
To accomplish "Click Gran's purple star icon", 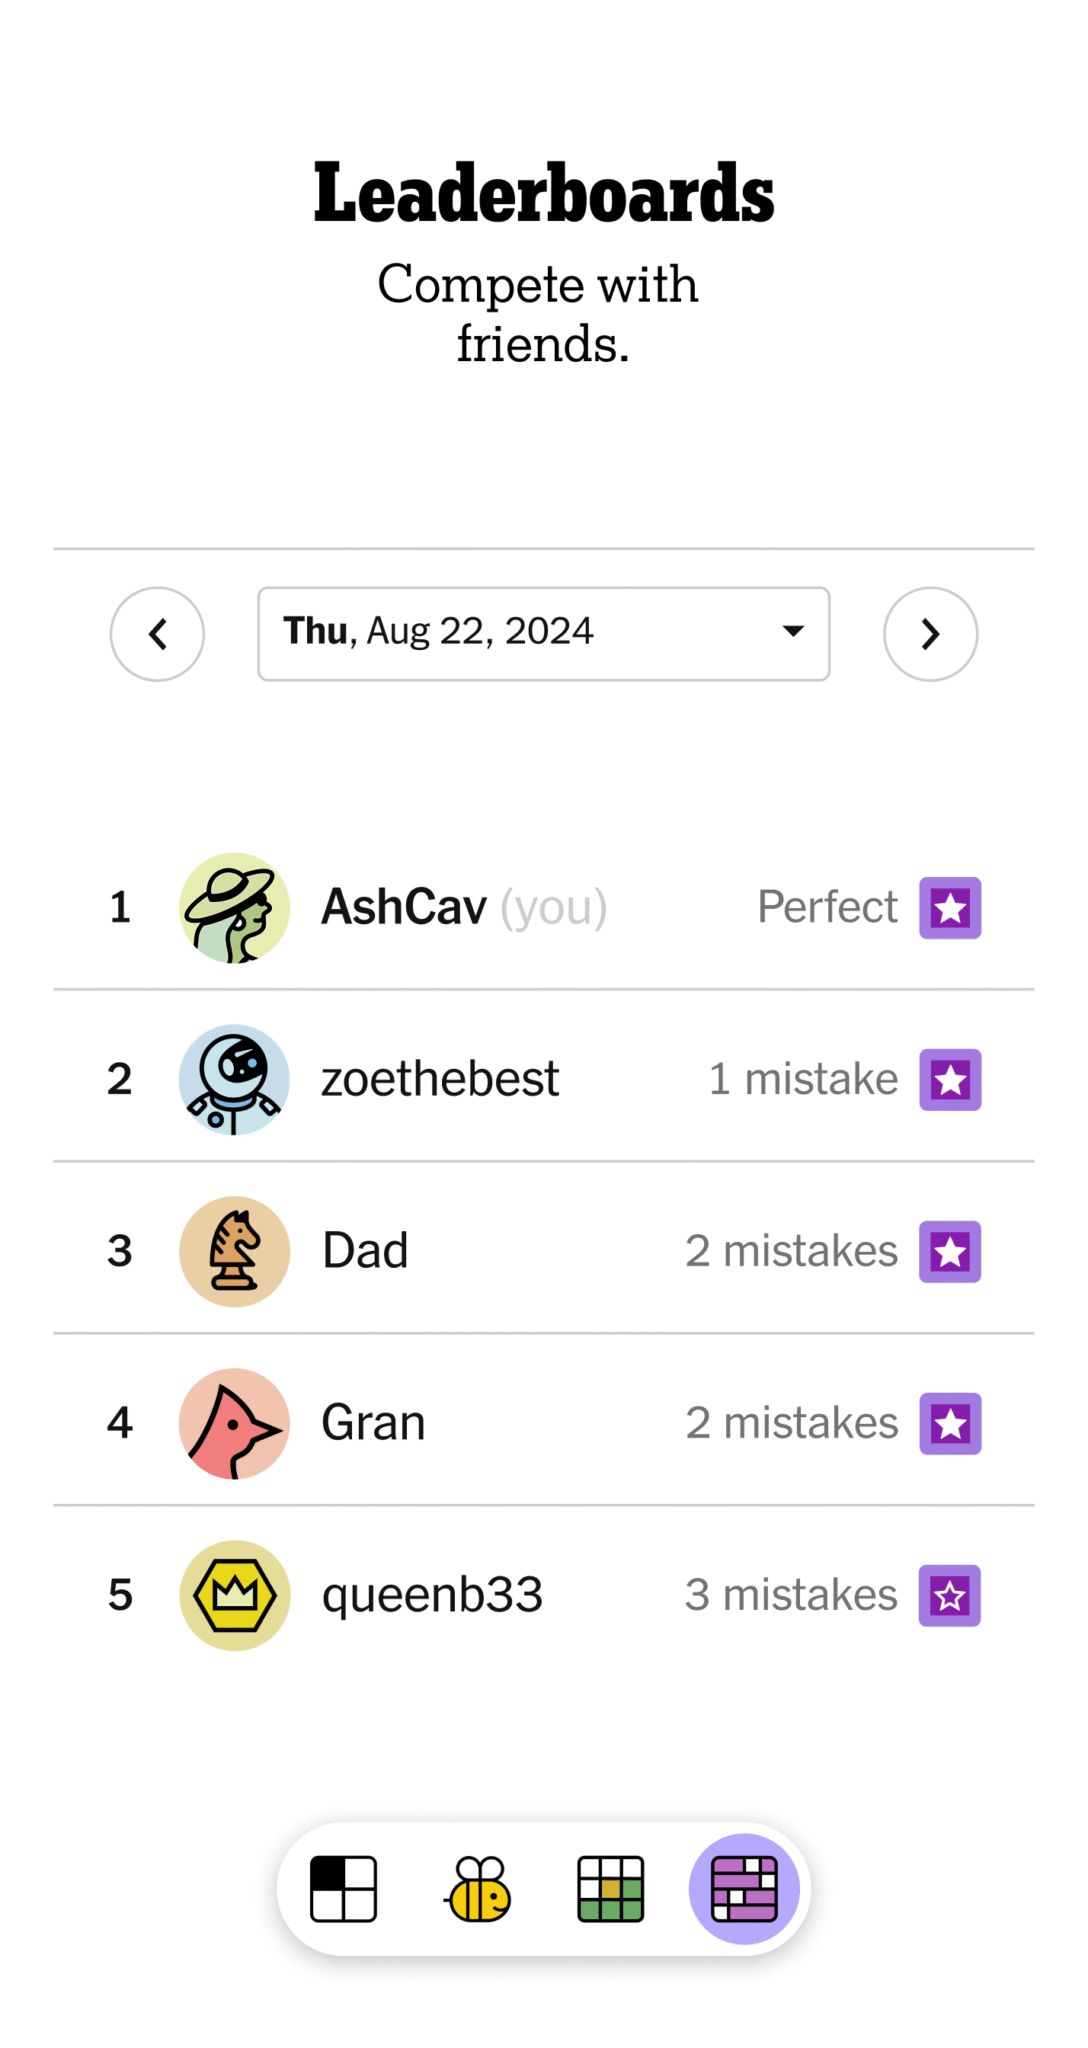I will coord(950,1424).
